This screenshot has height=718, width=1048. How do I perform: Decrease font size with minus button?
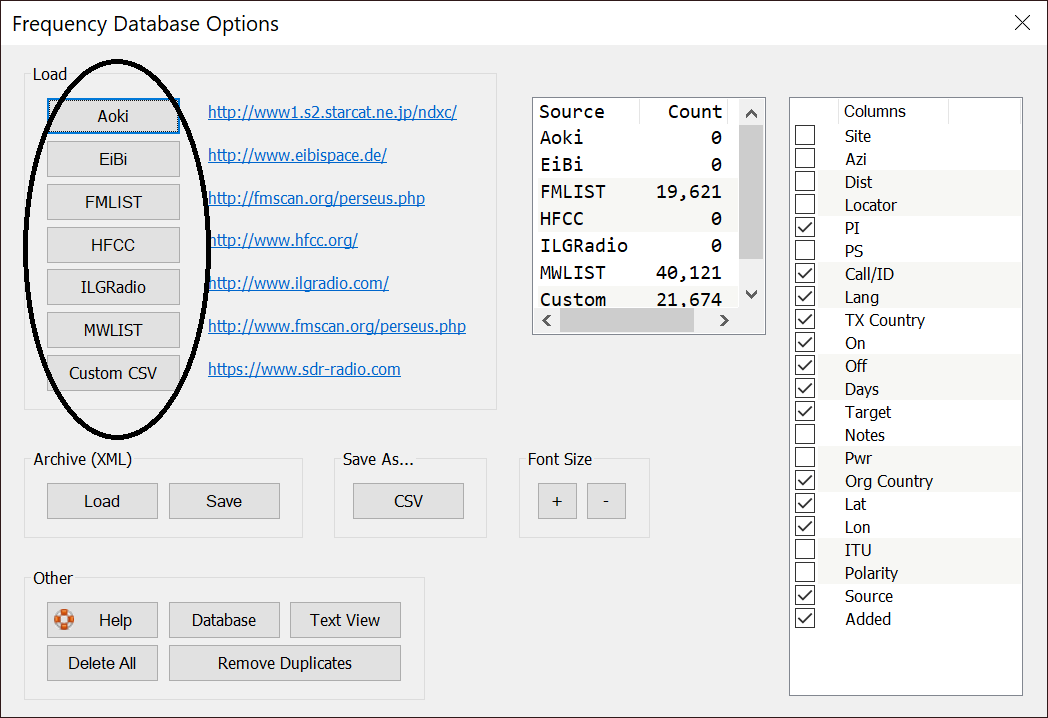click(606, 501)
